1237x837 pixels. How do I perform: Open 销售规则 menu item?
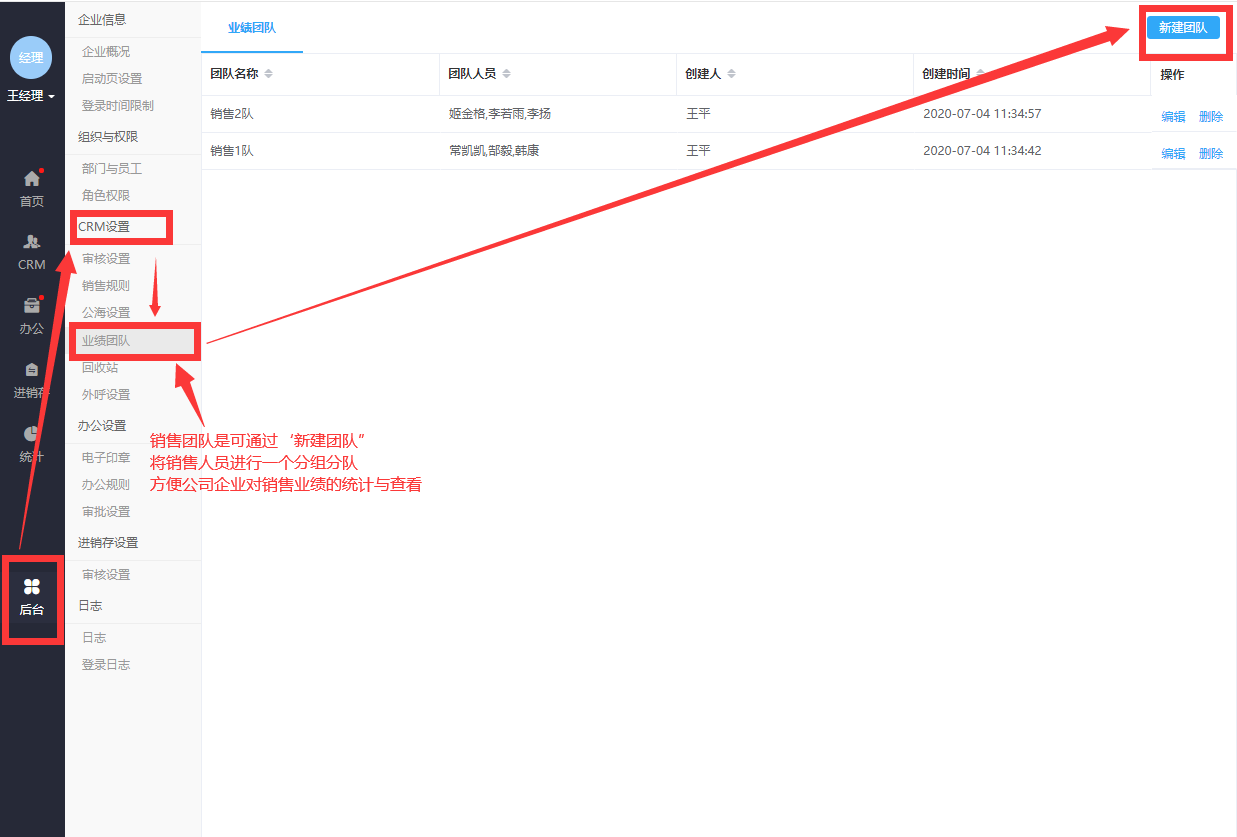pos(106,286)
